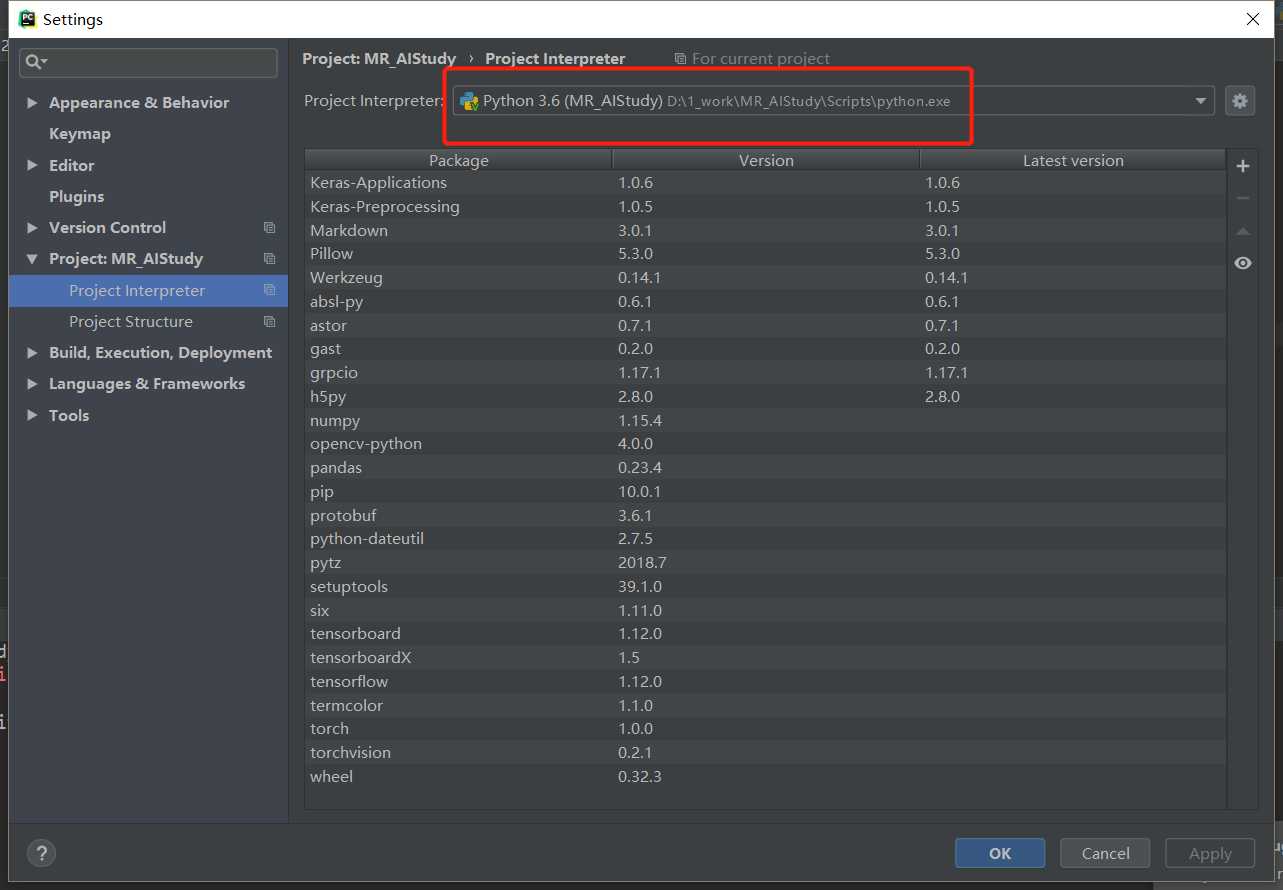1283x890 pixels.
Task: Expand Build, Execution, Deployment section
Action: coord(32,353)
